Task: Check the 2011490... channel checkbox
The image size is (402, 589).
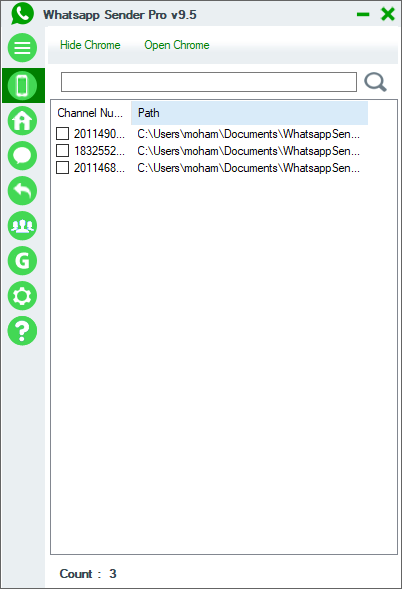Action: point(62,133)
